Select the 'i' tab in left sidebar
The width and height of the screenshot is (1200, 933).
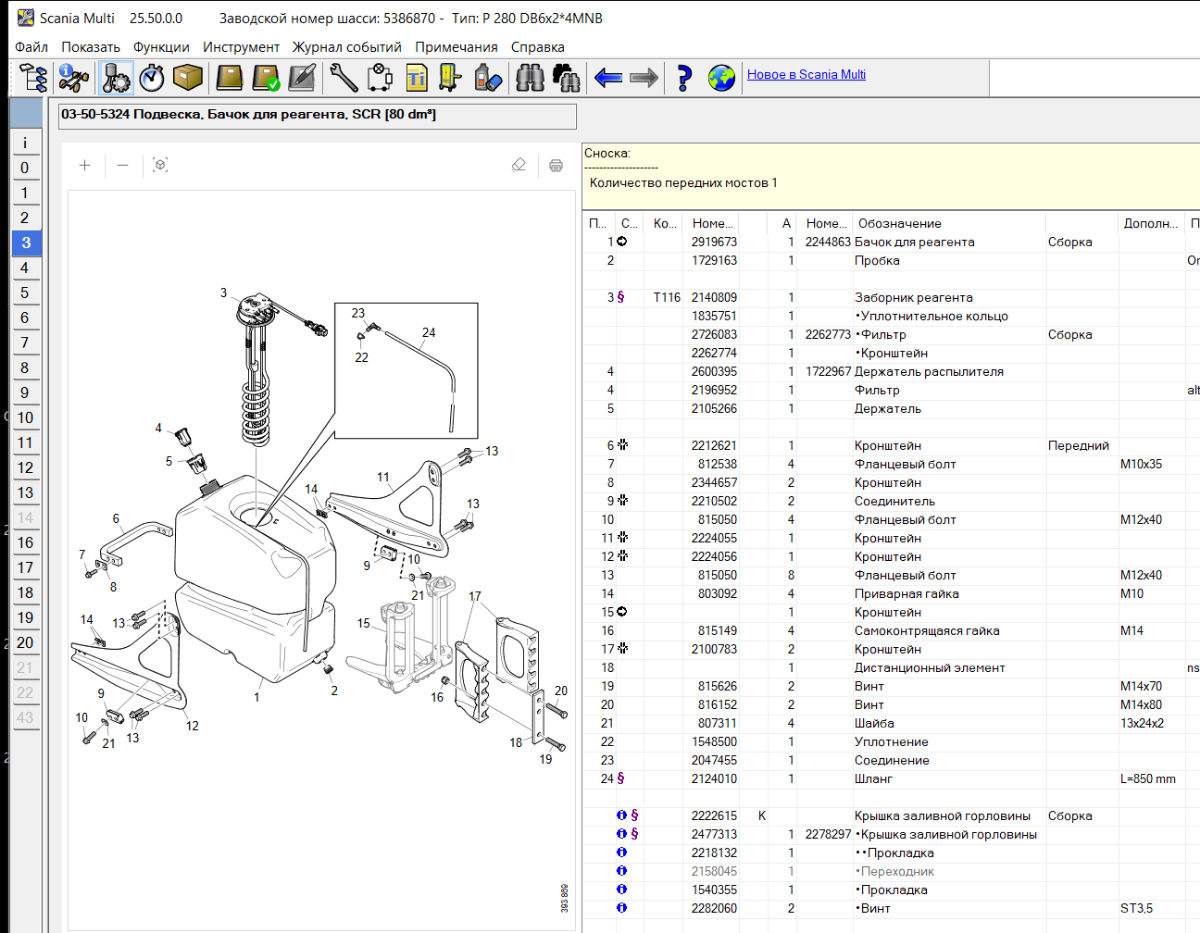coord(25,143)
